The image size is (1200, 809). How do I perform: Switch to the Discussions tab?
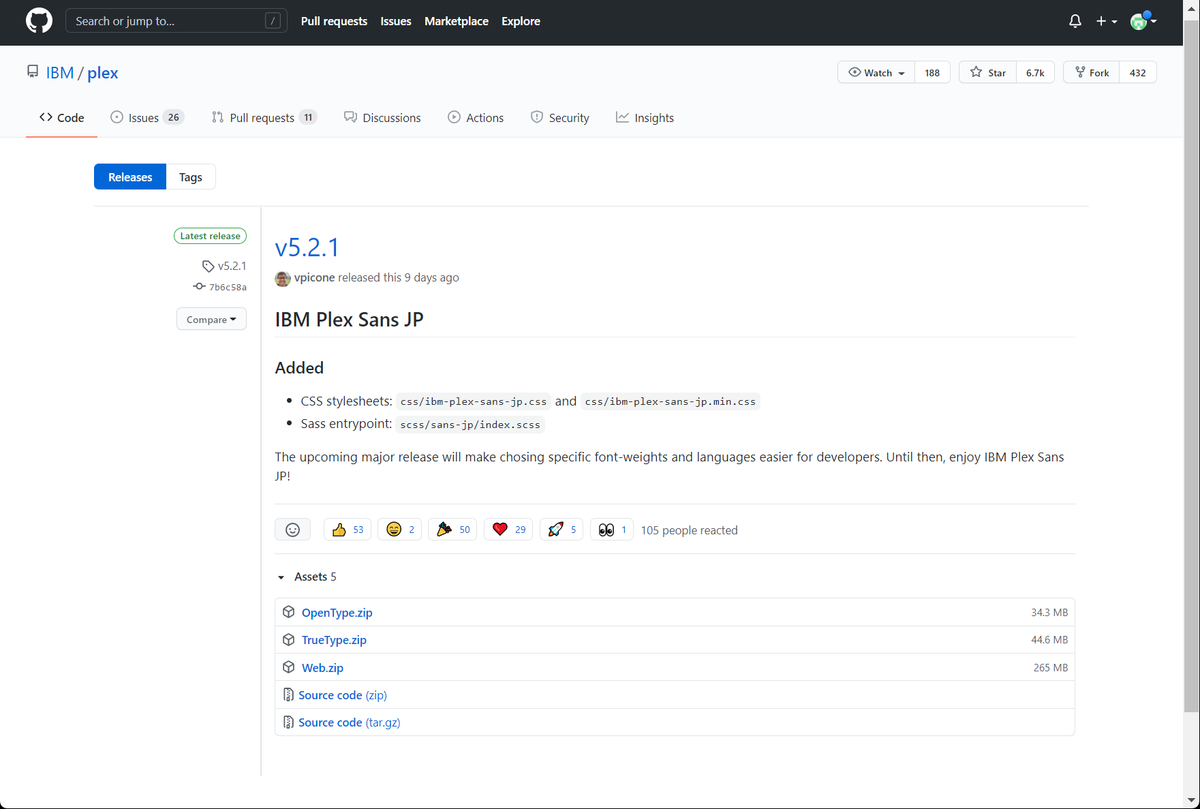coord(382,118)
